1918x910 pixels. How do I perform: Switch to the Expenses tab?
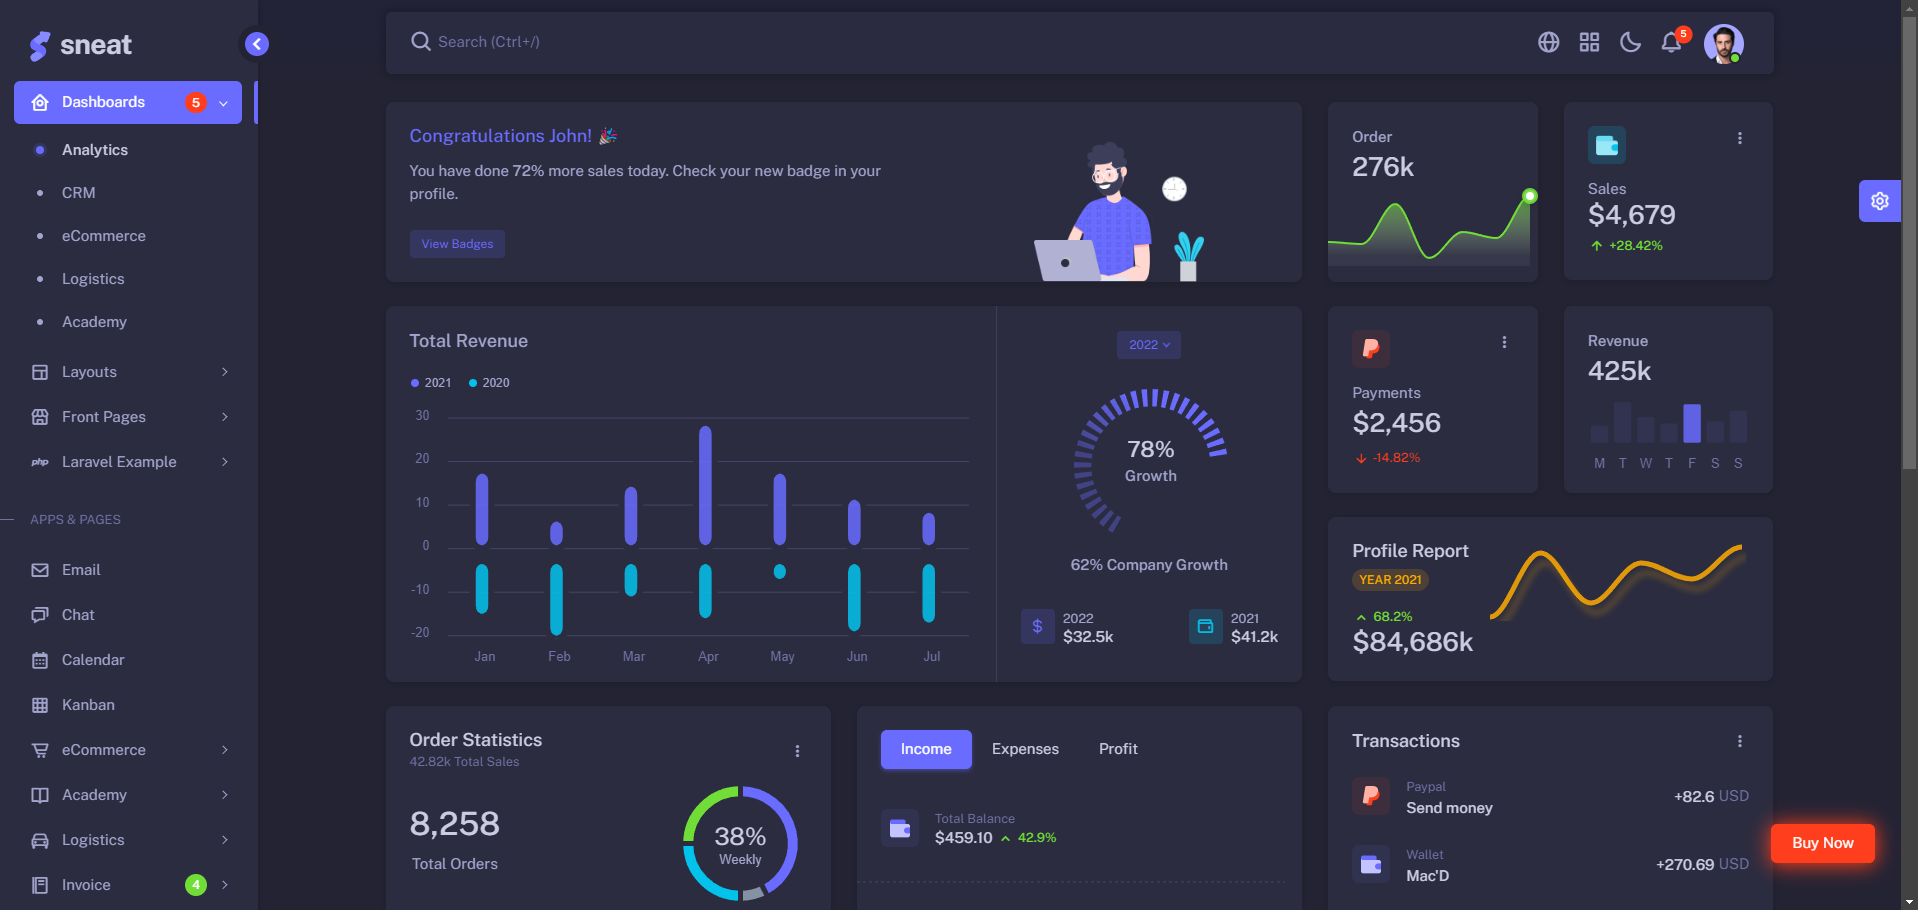click(x=1025, y=748)
